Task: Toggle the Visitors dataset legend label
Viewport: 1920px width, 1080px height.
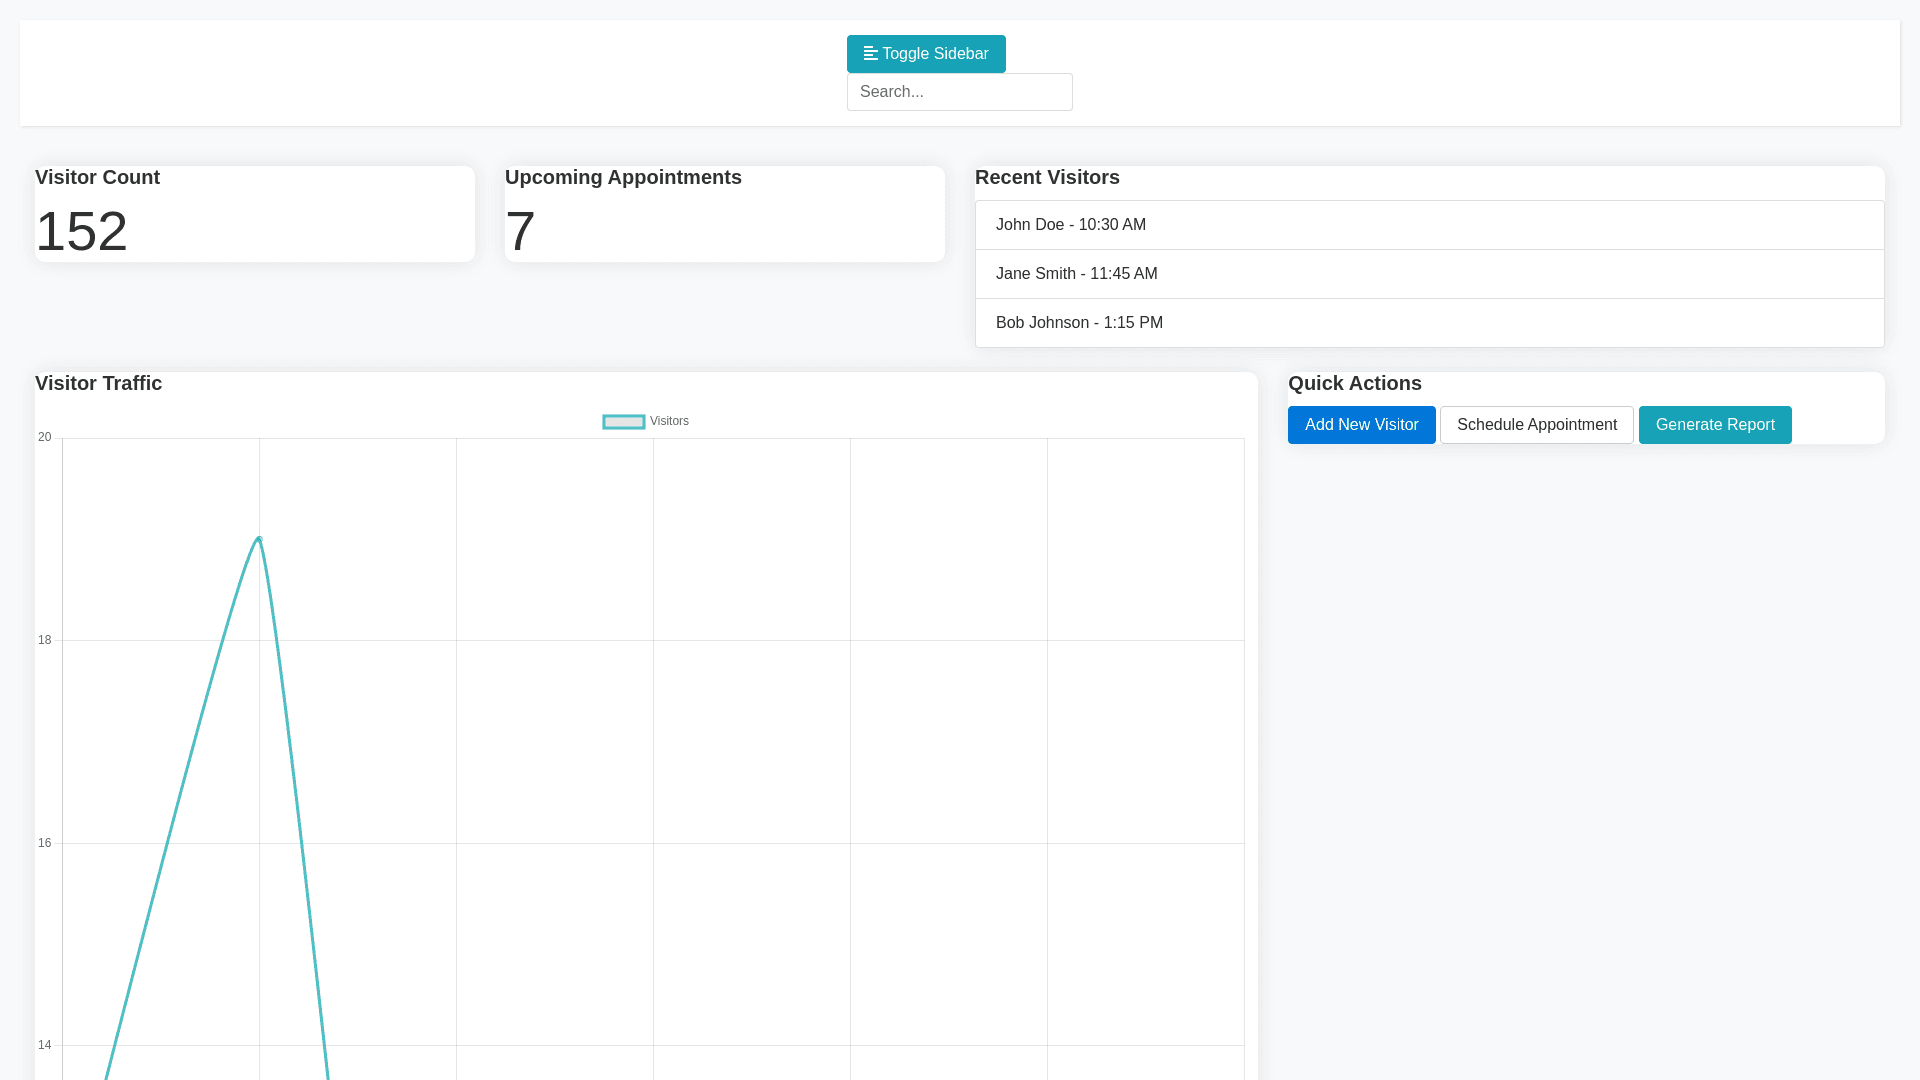Action: [x=669, y=421]
